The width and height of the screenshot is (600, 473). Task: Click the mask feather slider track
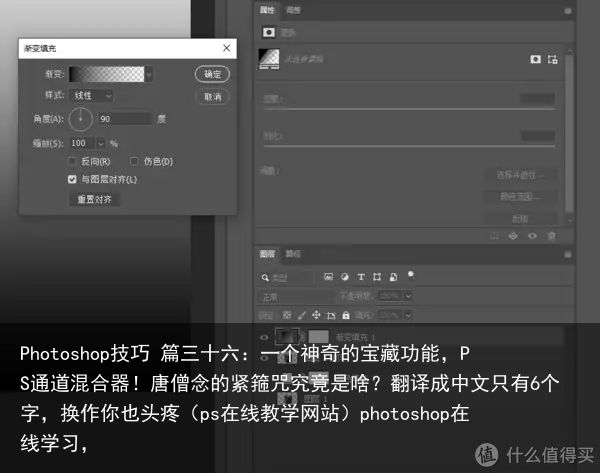409,146
